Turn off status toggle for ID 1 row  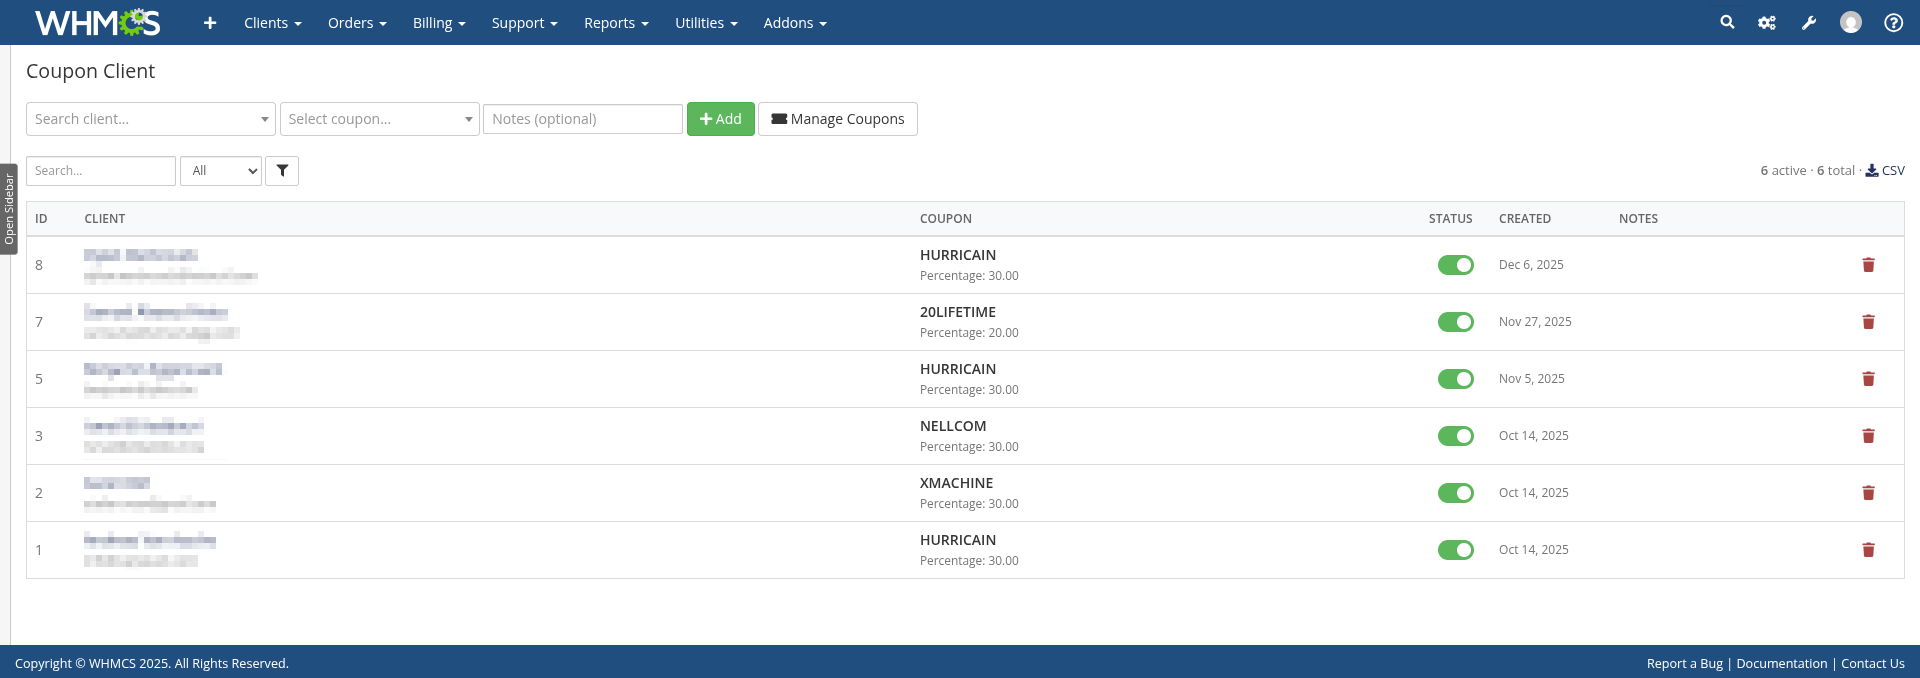tap(1455, 550)
